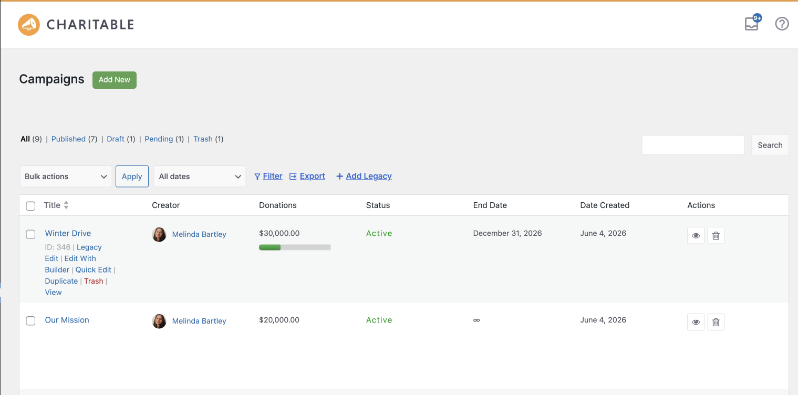Click the Active status for Our Mission
The height and width of the screenshot is (395, 798).
(x=379, y=320)
